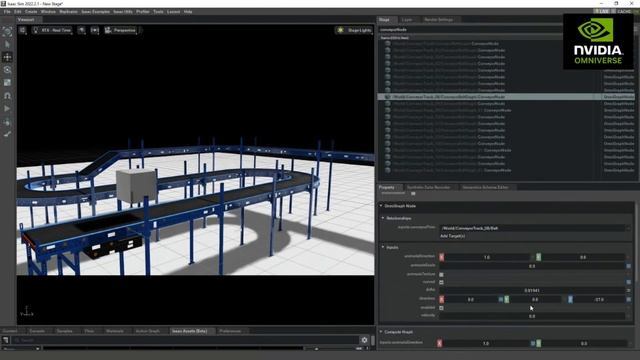Select the Scale tool

coord(7,83)
